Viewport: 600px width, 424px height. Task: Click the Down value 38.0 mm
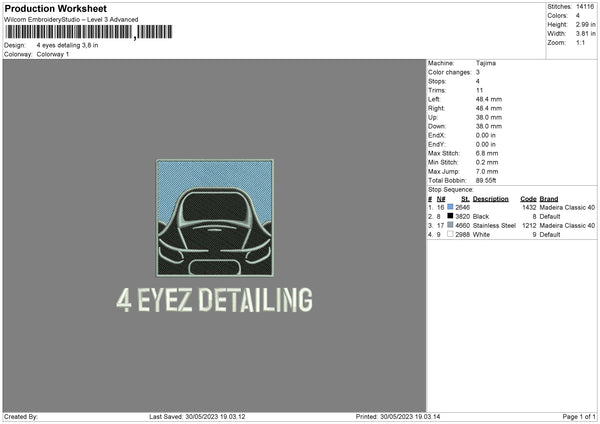489,126
